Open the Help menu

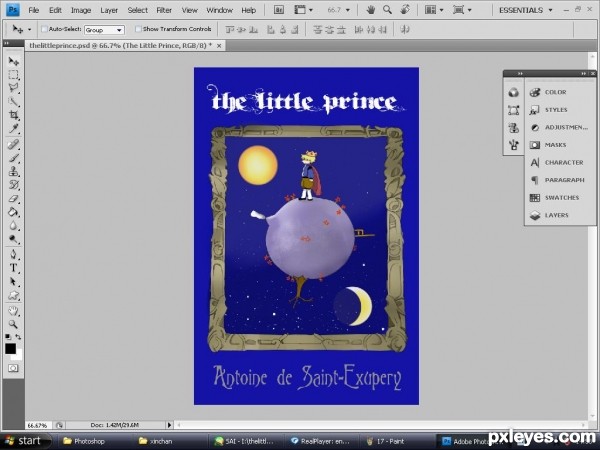[x=248, y=10]
